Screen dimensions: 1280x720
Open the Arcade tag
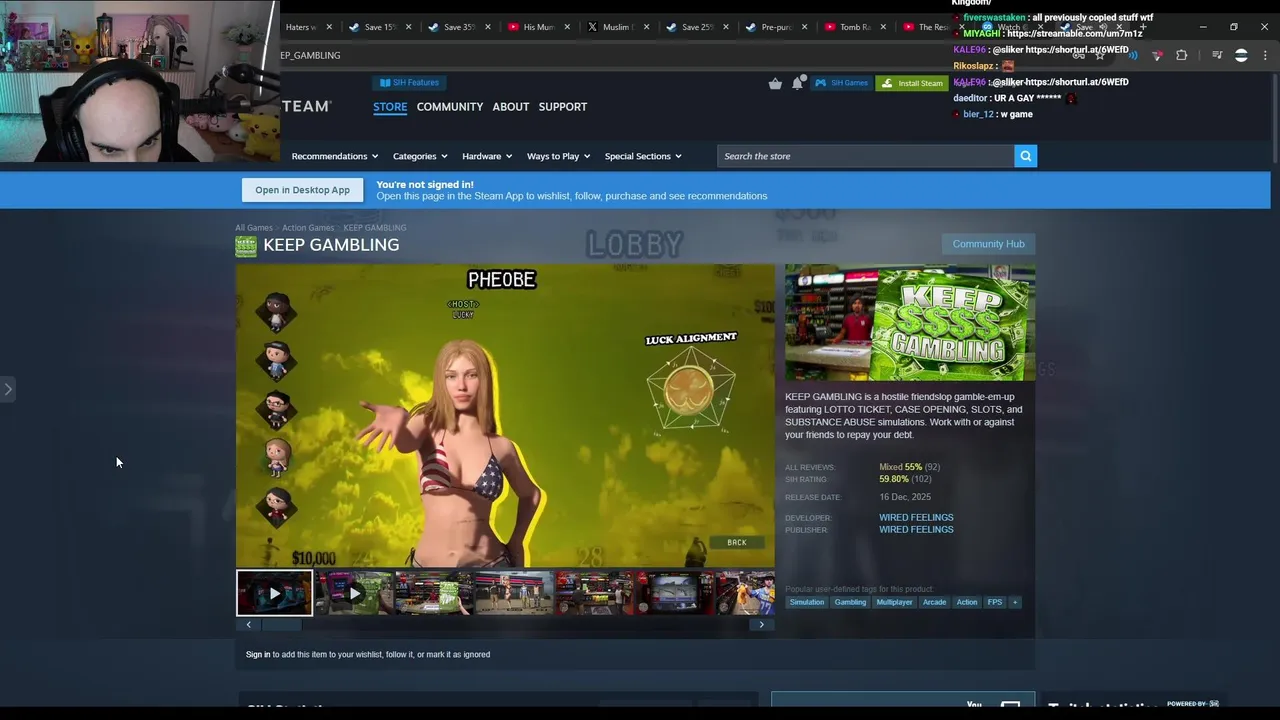point(934,602)
